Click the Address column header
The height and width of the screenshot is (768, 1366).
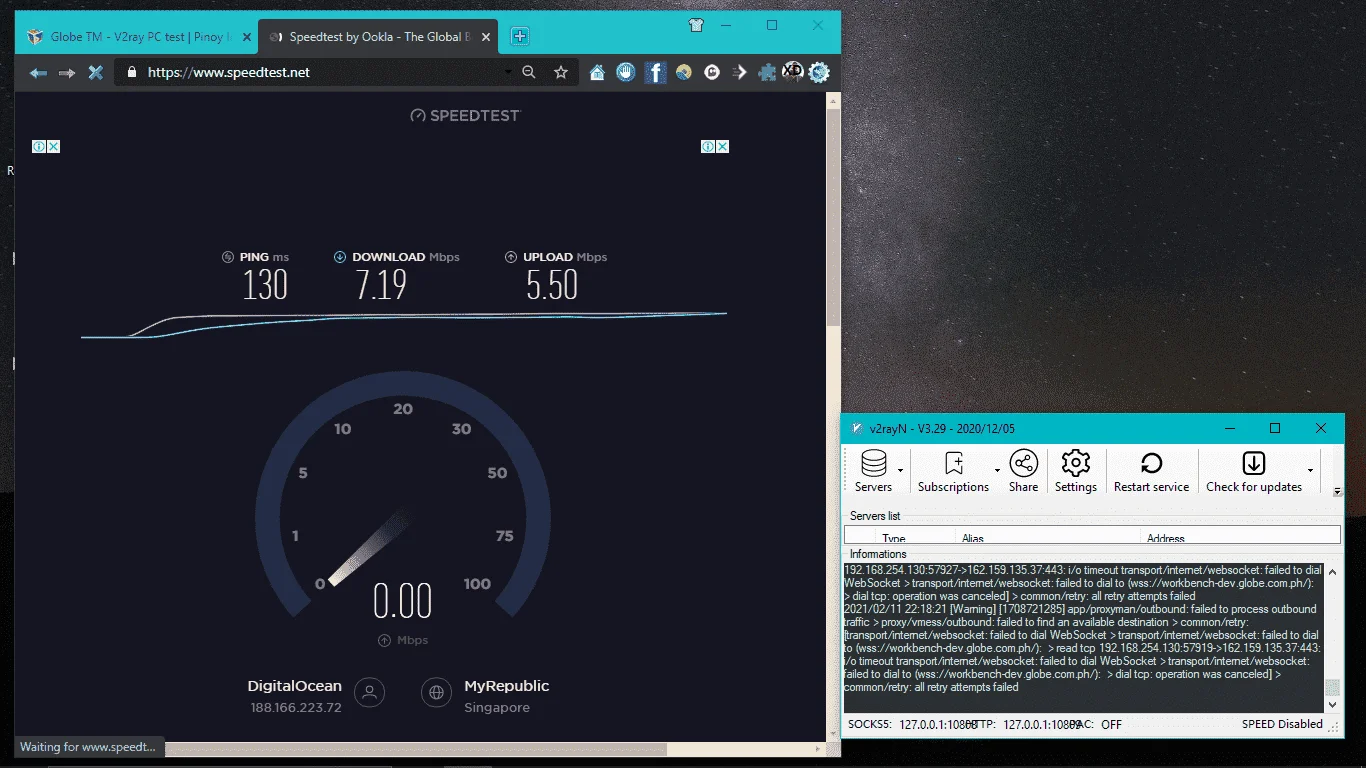(1240, 538)
